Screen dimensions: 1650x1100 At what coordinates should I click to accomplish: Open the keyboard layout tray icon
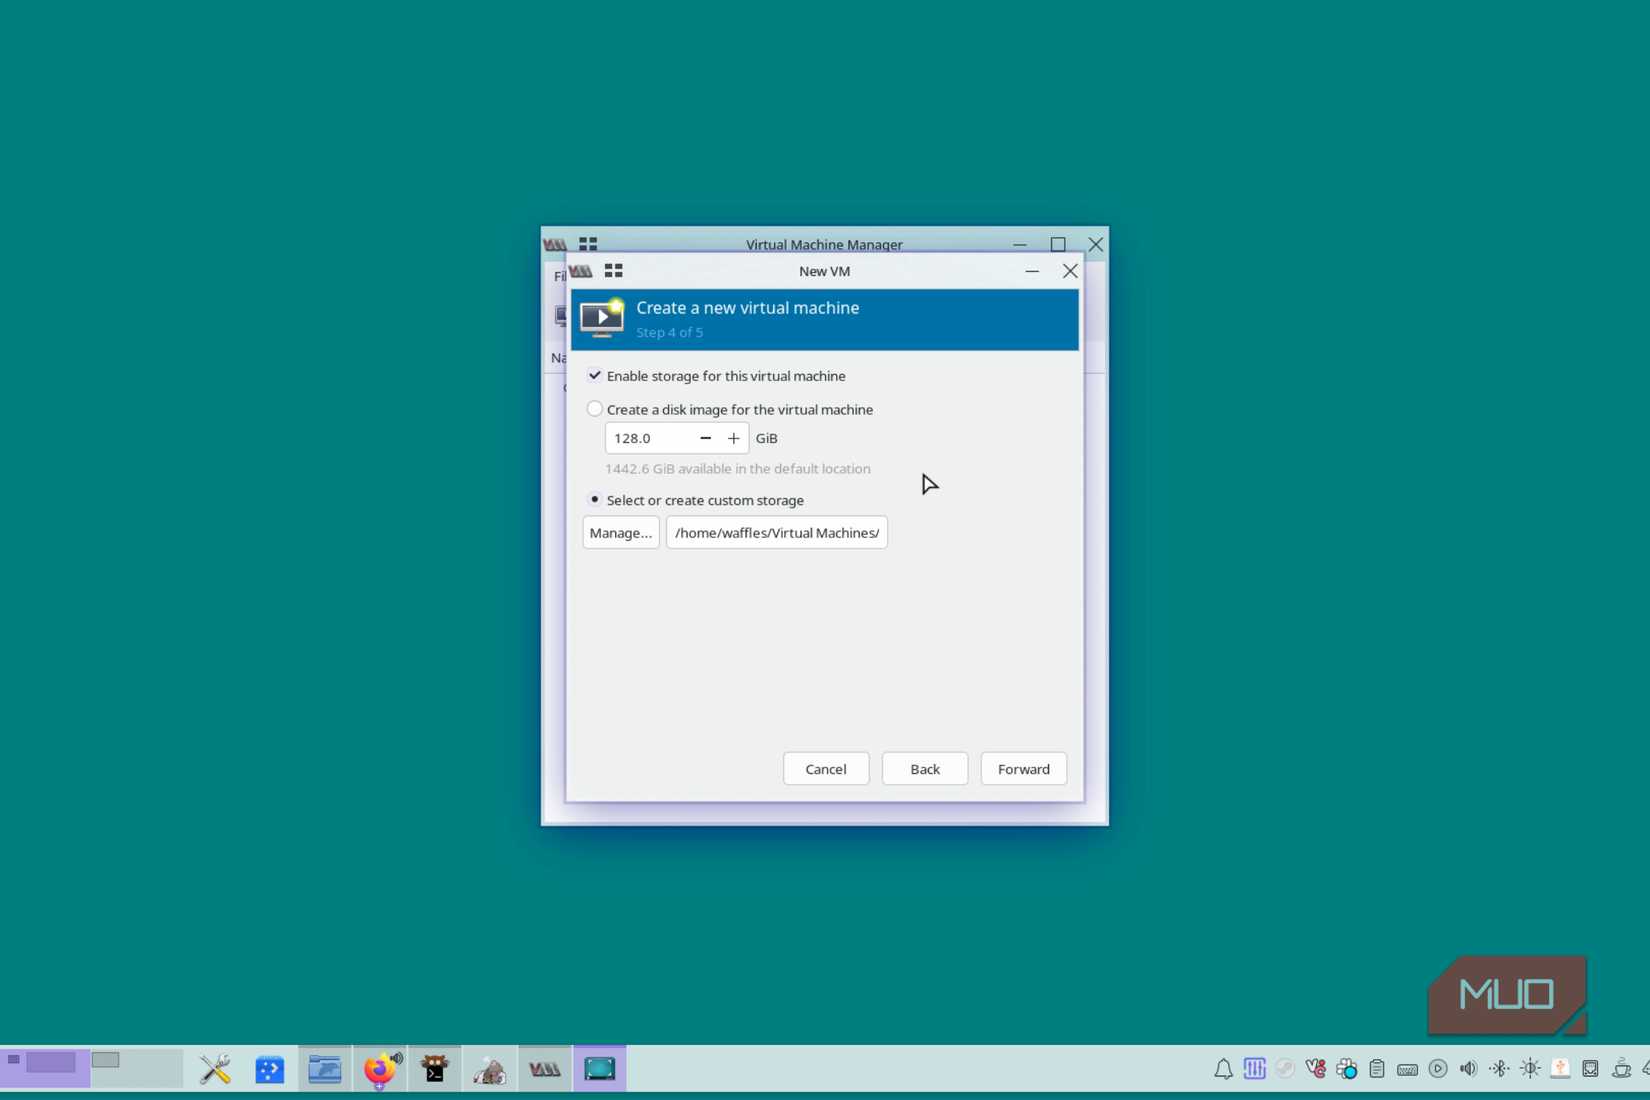(x=1407, y=1070)
